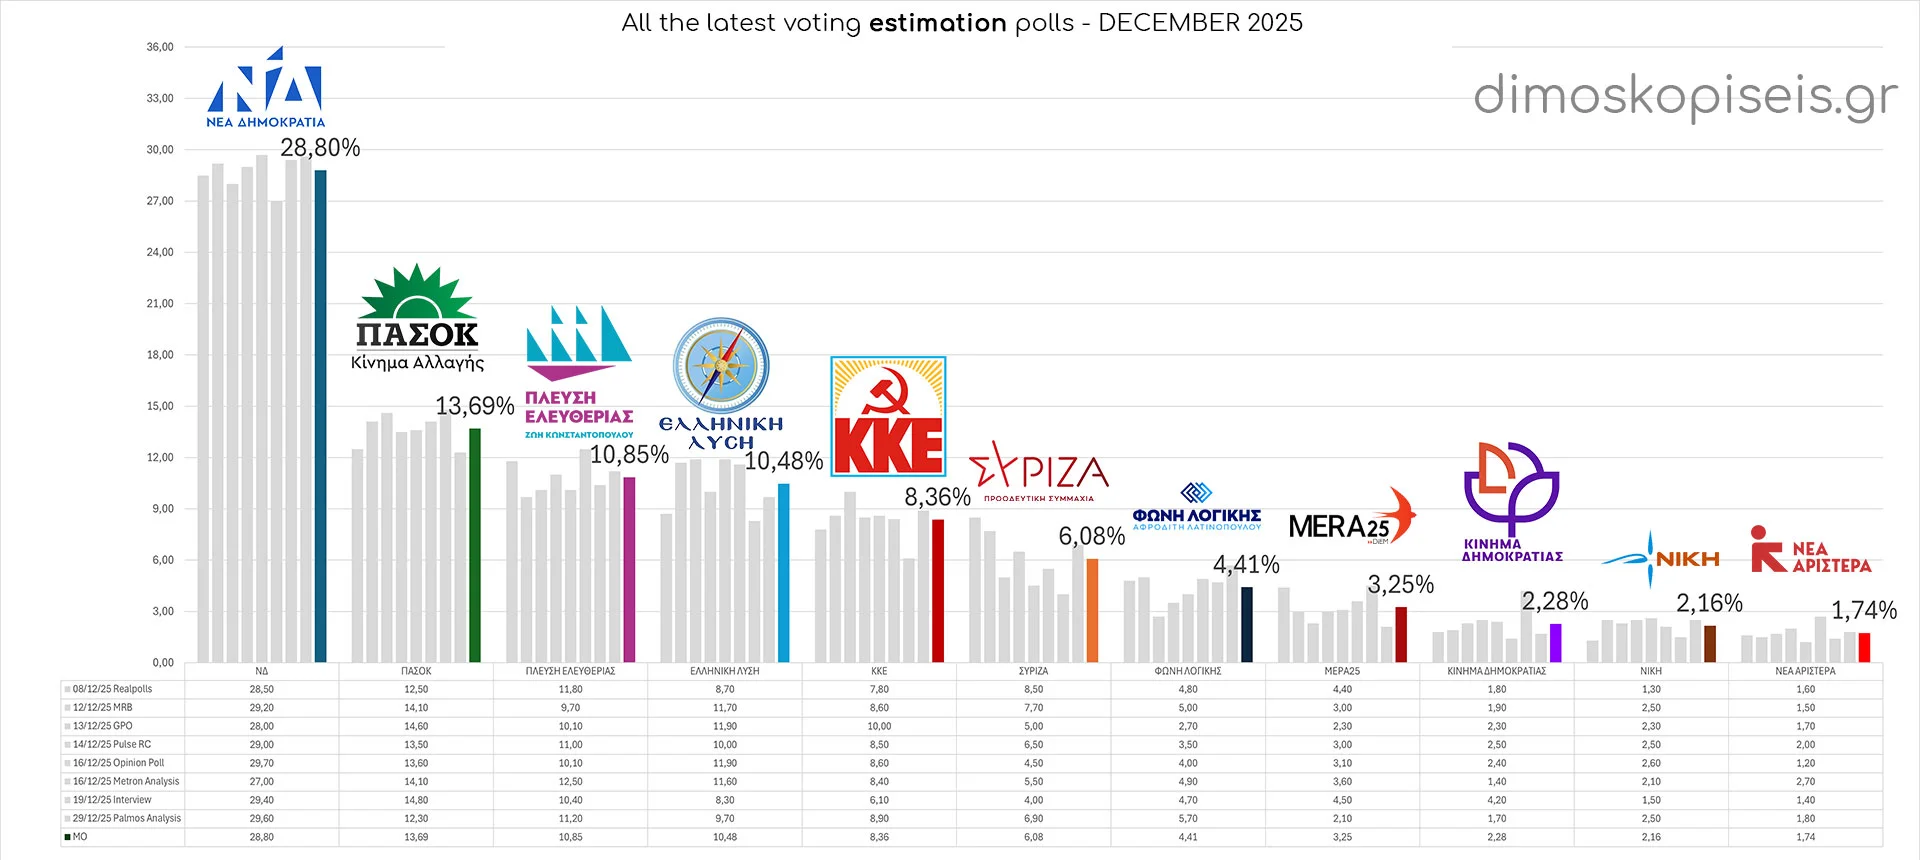1920x860 pixels.
Task: Select the 16/12/25 Metron Analysis legend entry
Action: pos(125,781)
